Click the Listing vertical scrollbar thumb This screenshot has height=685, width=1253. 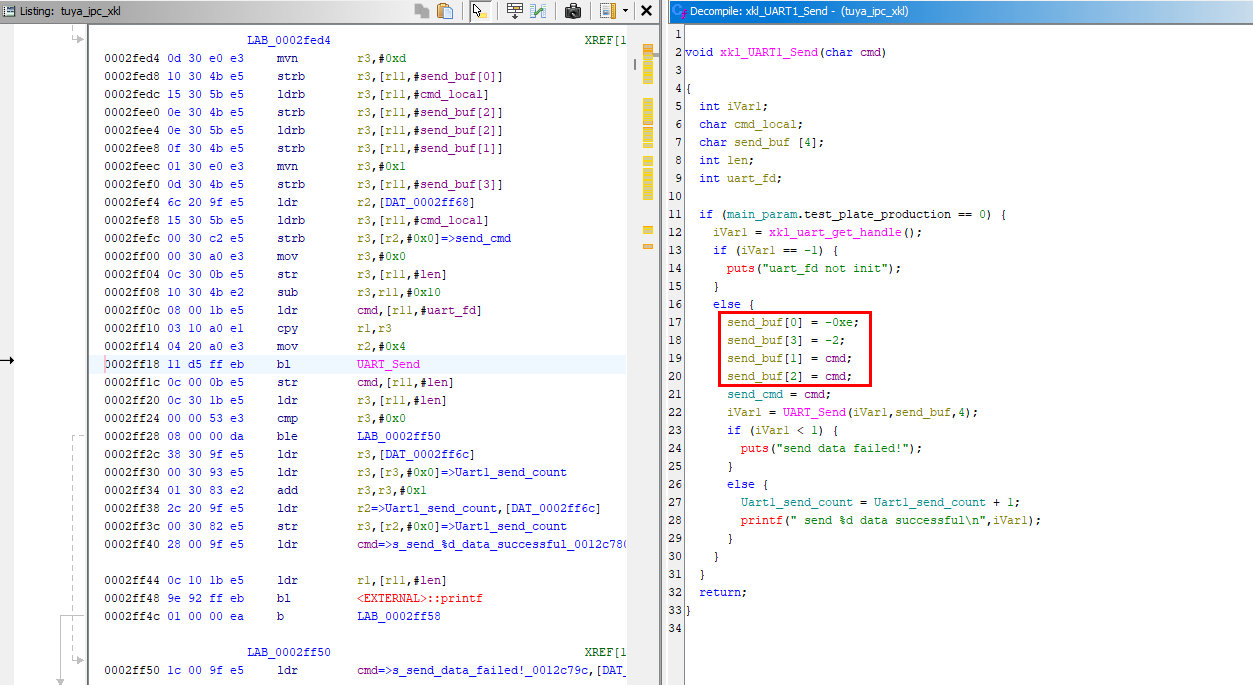tap(634, 64)
